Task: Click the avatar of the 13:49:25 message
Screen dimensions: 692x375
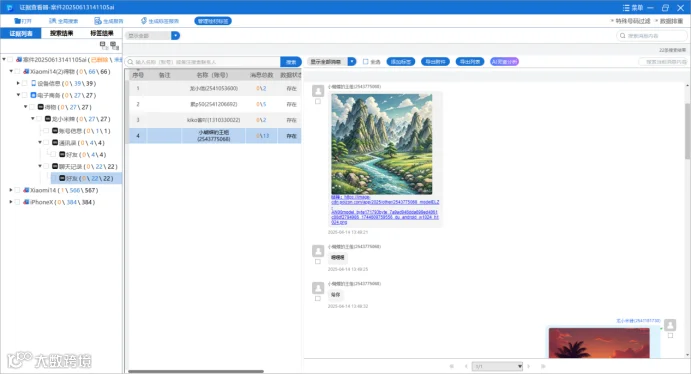Action: pos(318,251)
